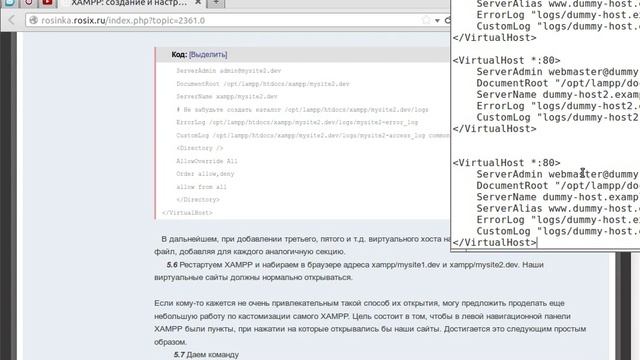Click code line 'allow from all'
This screenshot has width=640, height=360.
pos(201,187)
